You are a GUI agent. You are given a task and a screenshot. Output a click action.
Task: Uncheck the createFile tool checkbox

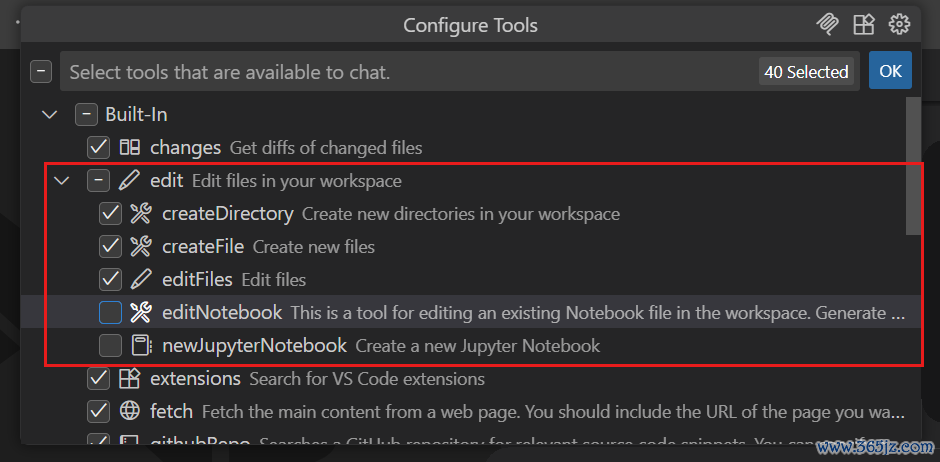[110, 247]
